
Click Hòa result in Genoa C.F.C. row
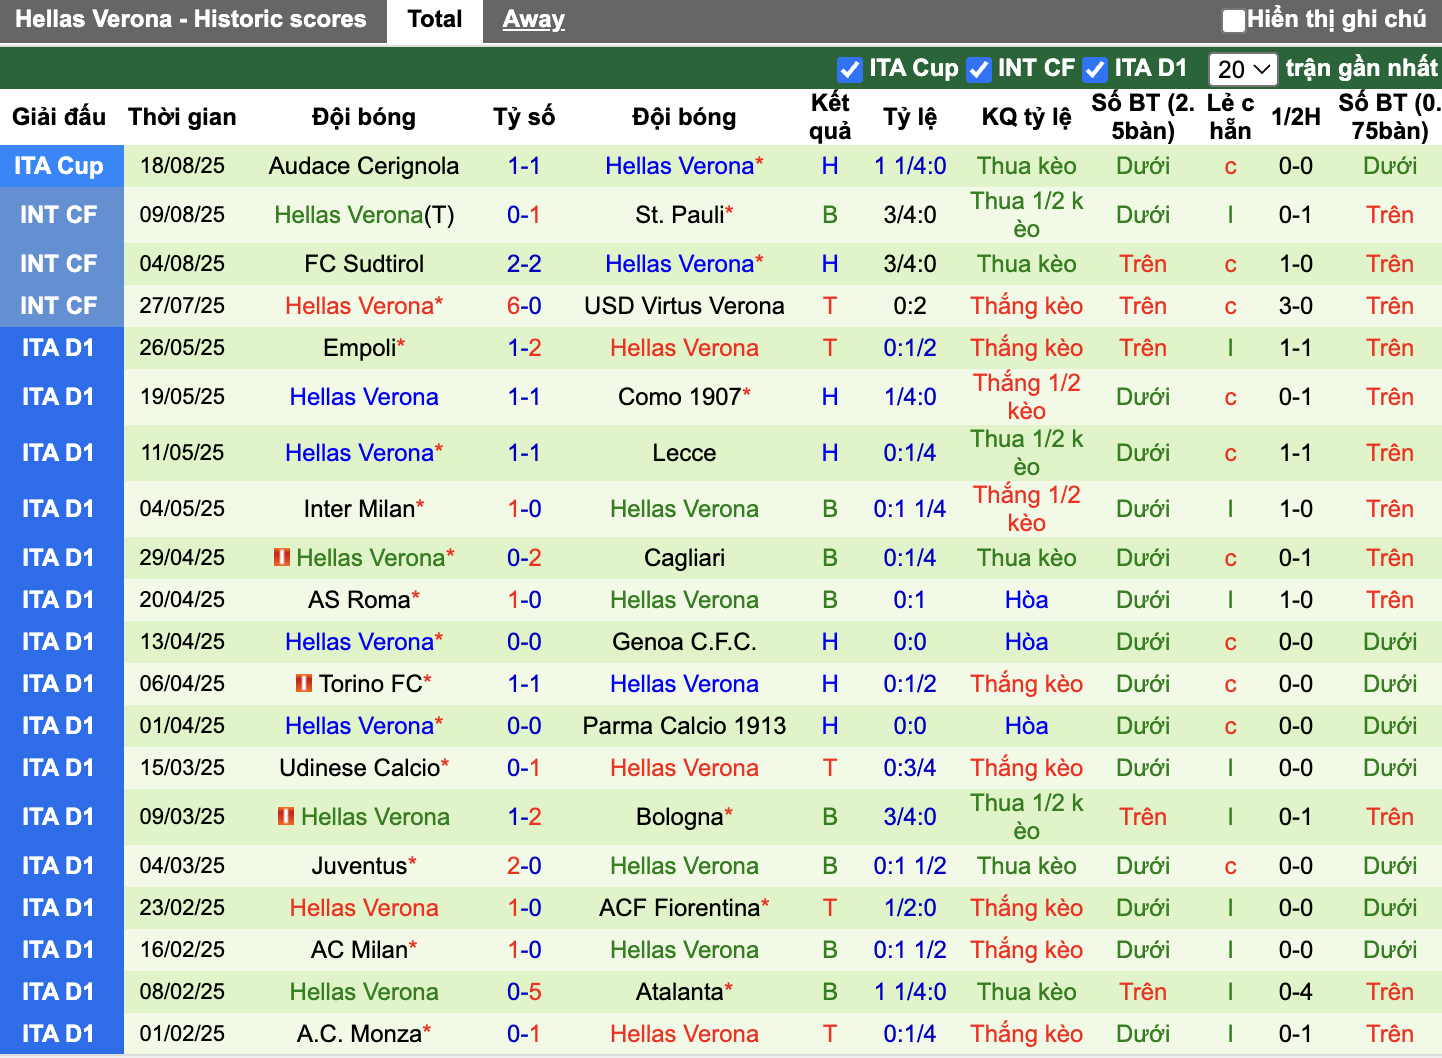click(x=1026, y=642)
